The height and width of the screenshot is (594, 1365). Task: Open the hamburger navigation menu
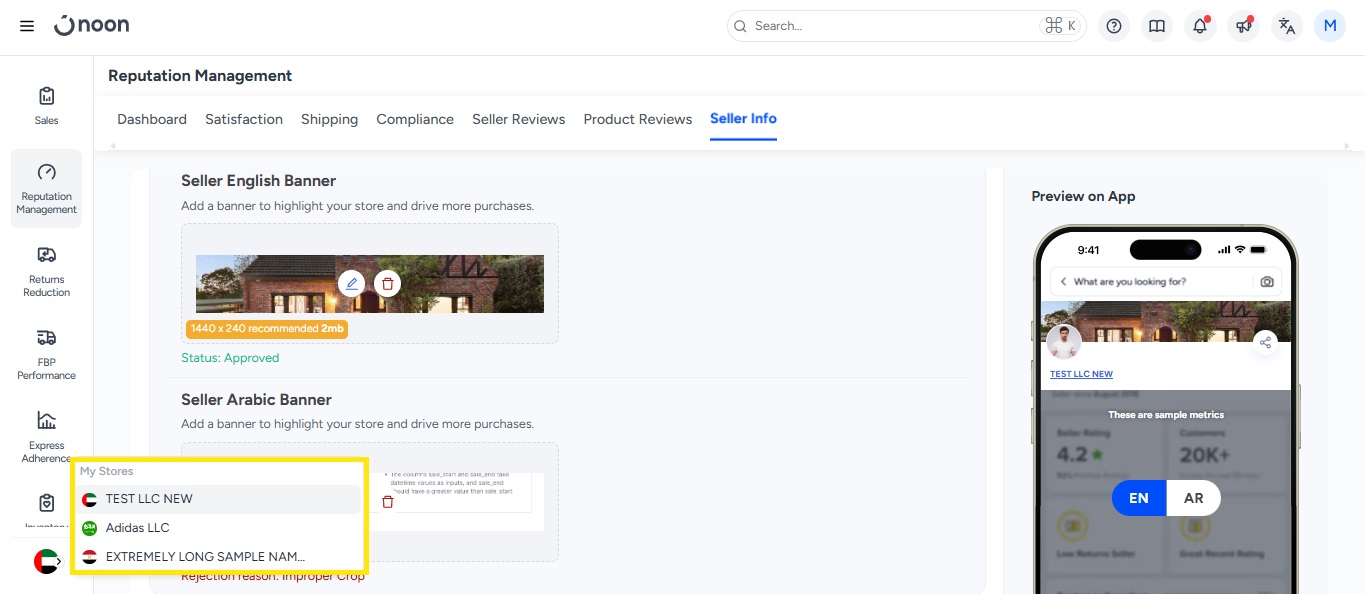[27, 26]
